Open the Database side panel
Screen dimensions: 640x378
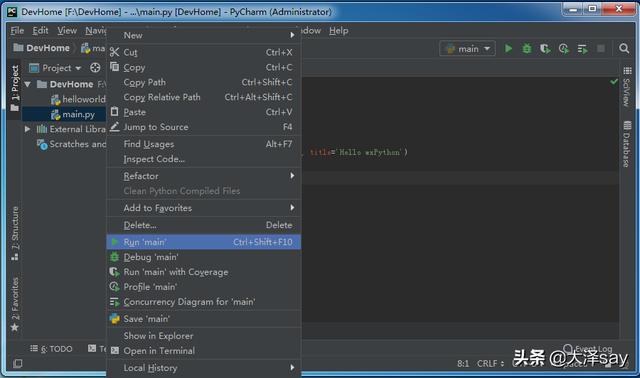tap(627, 144)
